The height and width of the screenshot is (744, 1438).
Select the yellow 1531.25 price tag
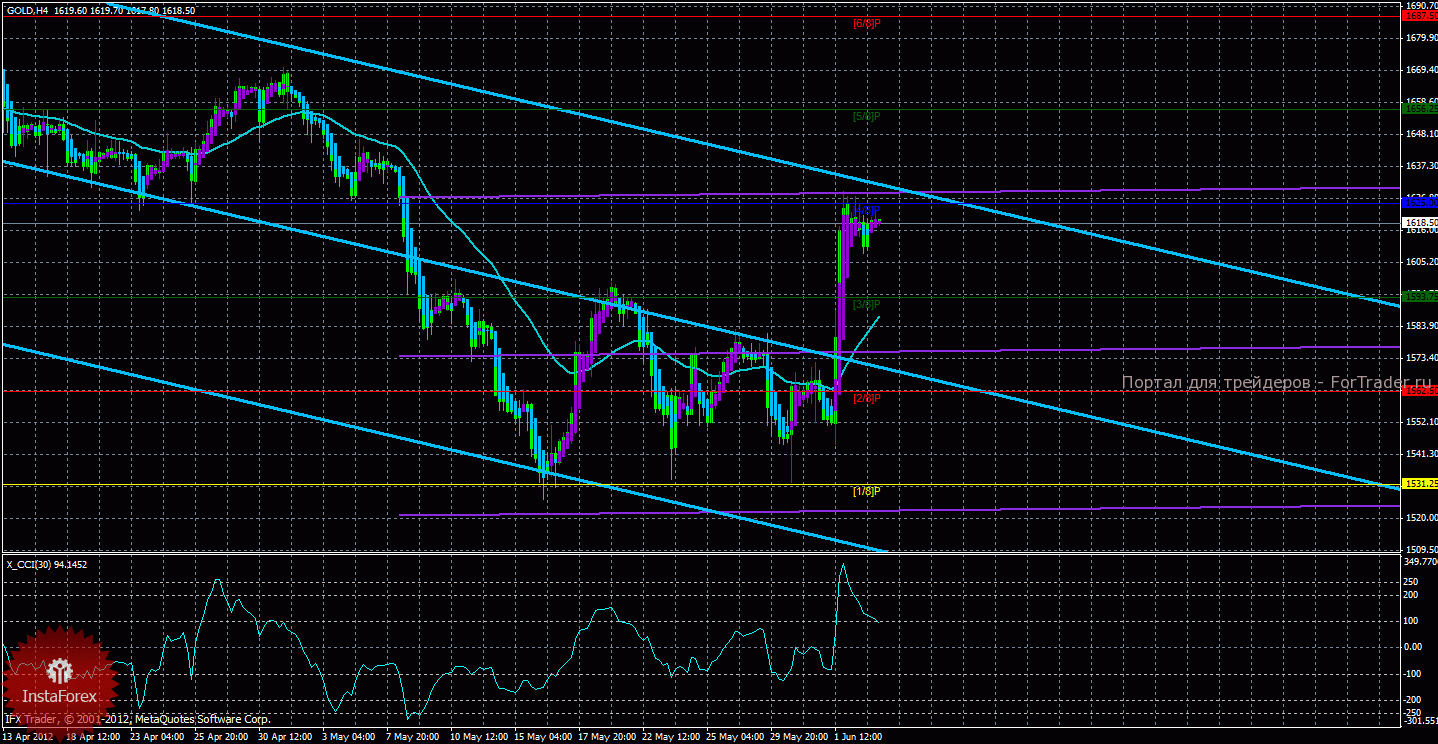[x=1419, y=484]
